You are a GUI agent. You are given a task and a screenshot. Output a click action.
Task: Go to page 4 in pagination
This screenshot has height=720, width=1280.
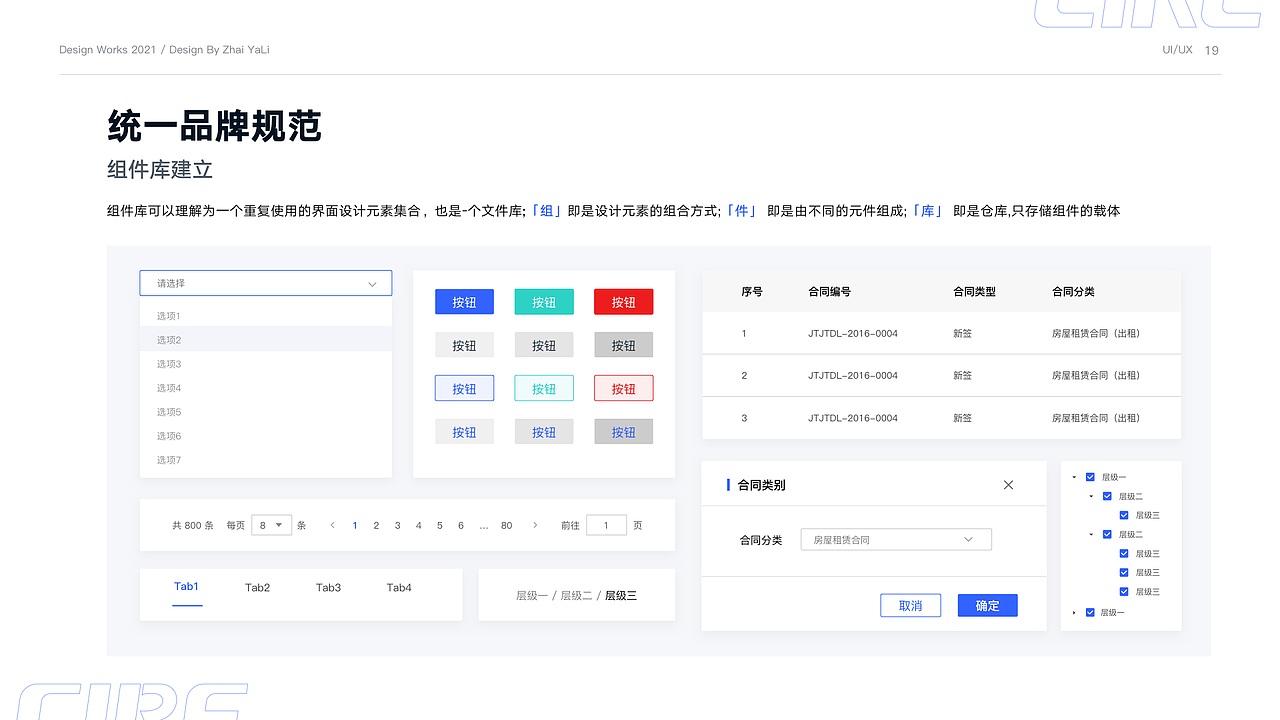coord(418,525)
